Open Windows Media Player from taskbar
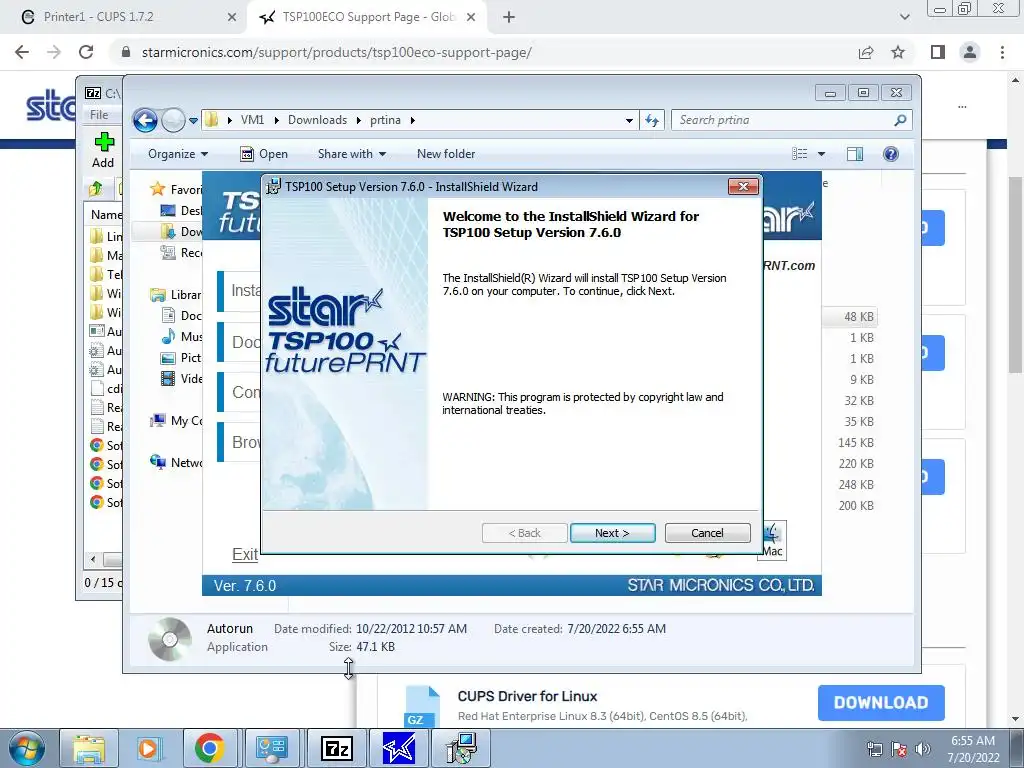1024x768 pixels. 148,748
